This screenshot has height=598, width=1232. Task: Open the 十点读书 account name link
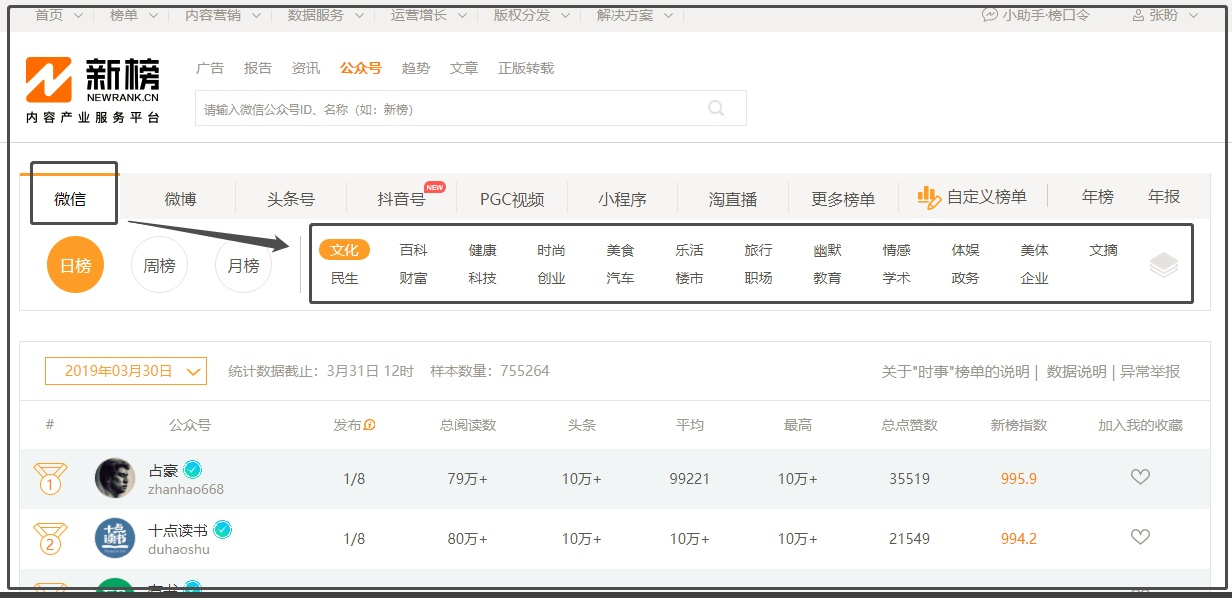click(x=178, y=530)
